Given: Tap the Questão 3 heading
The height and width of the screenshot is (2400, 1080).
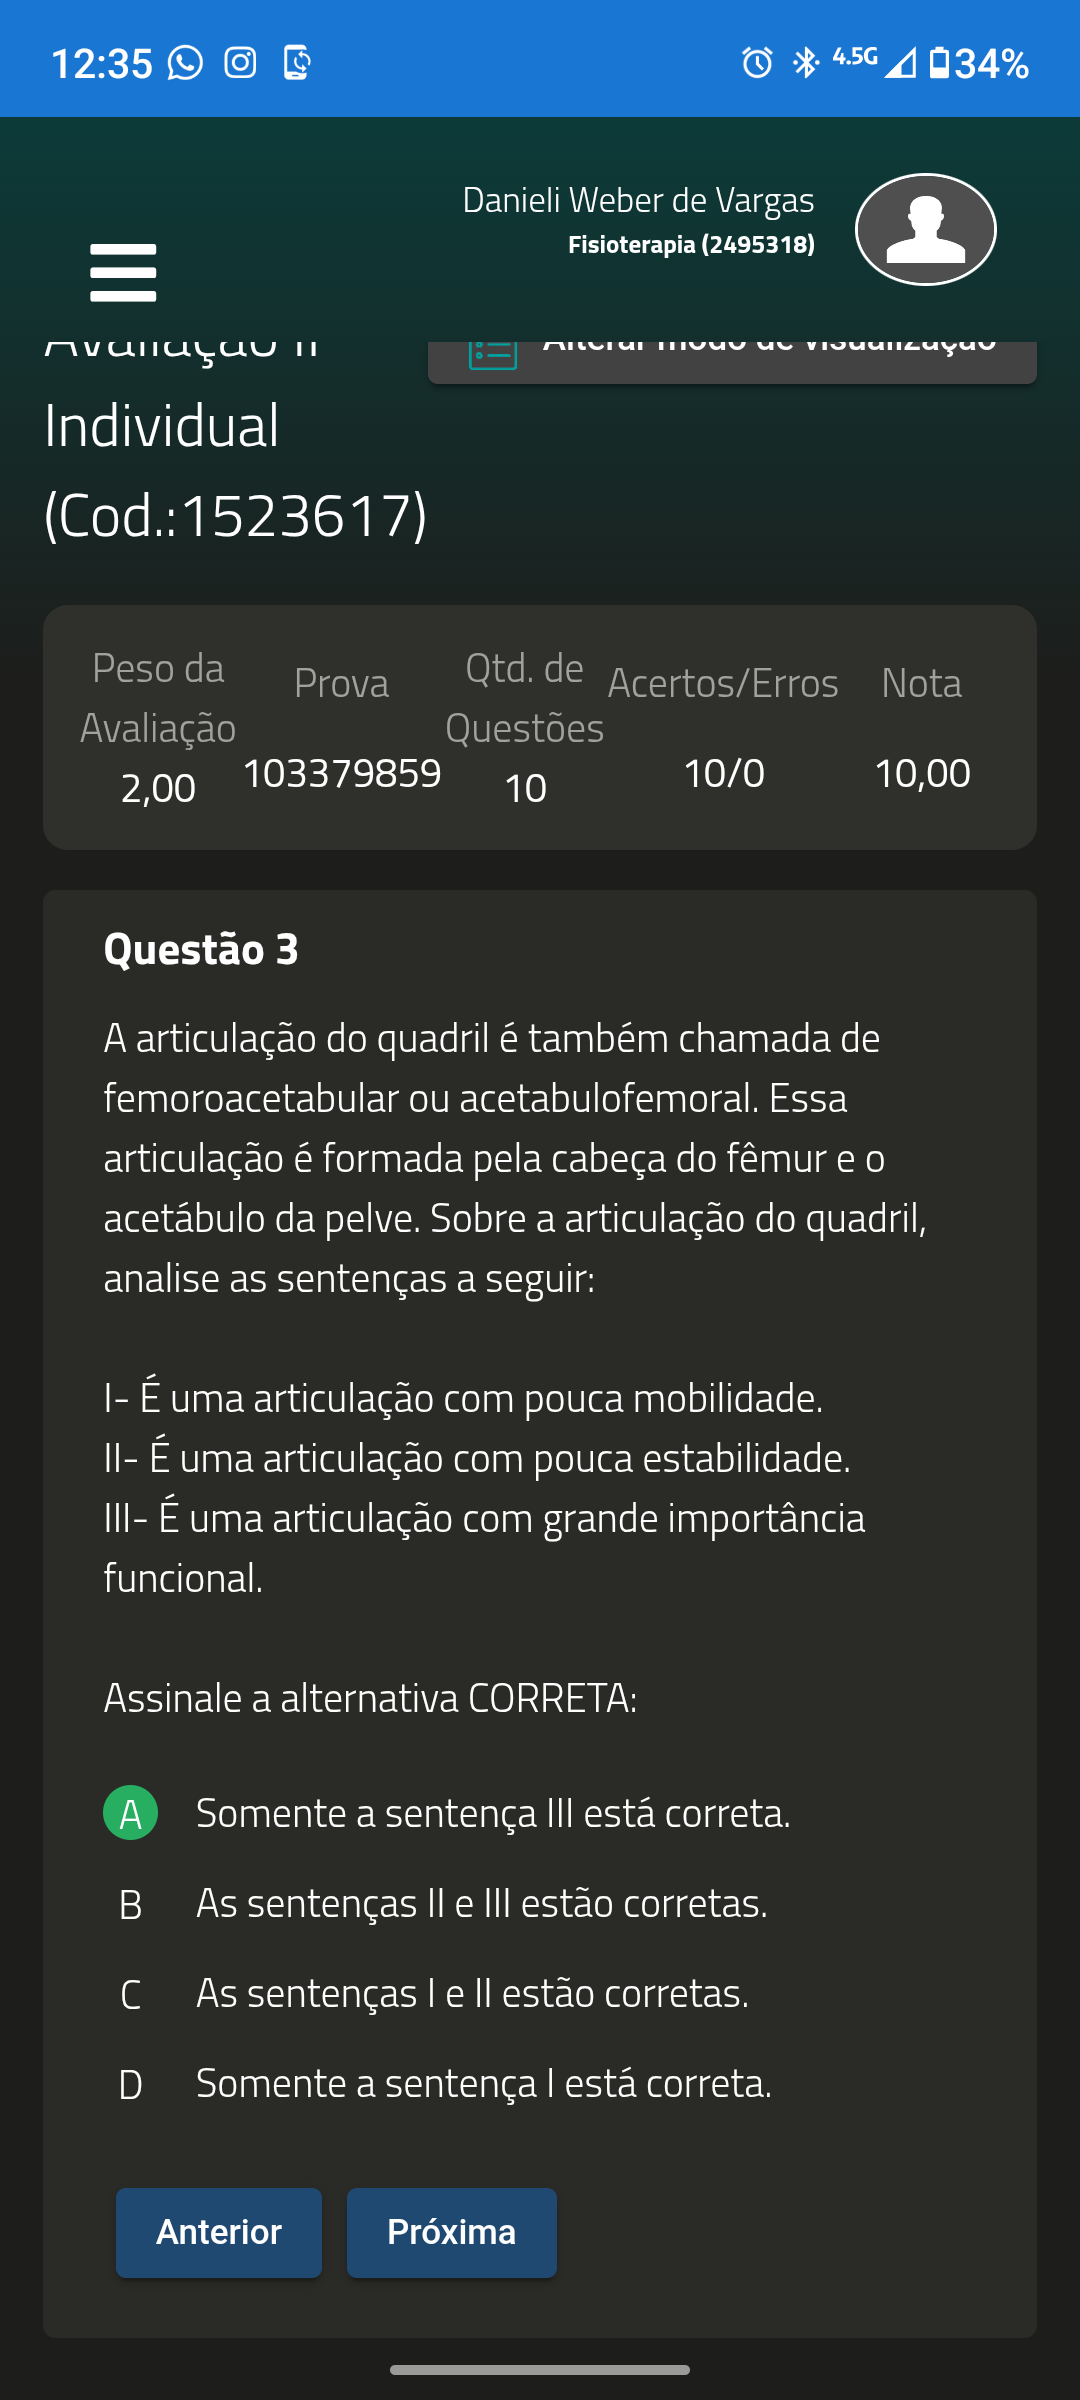Looking at the screenshot, I should (x=201, y=949).
